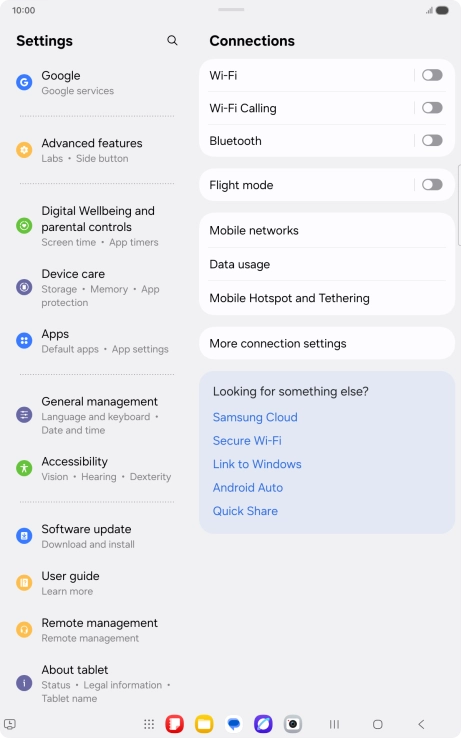The height and width of the screenshot is (738, 461).
Task: Tap the Accessibility icon
Action: 24,468
